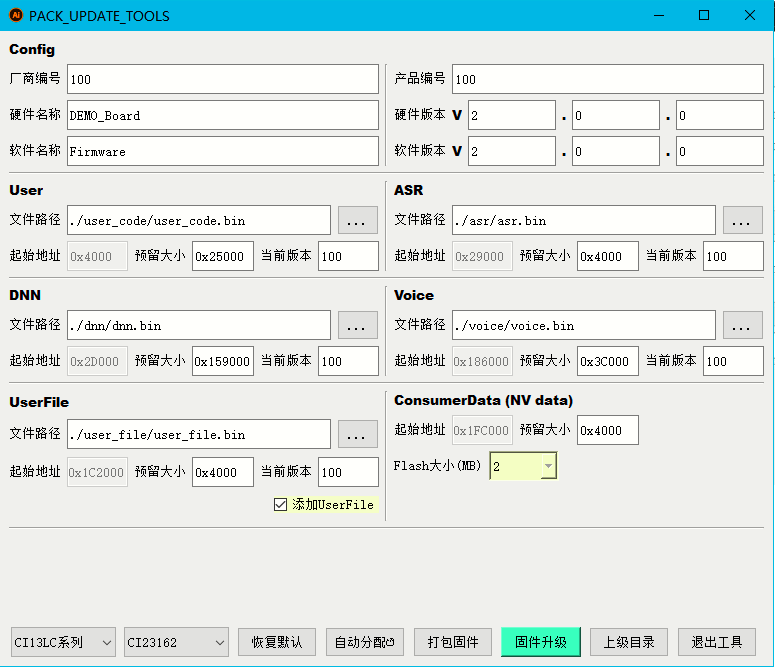Click the 上级目录 button
The image size is (775, 667).
pos(629,642)
